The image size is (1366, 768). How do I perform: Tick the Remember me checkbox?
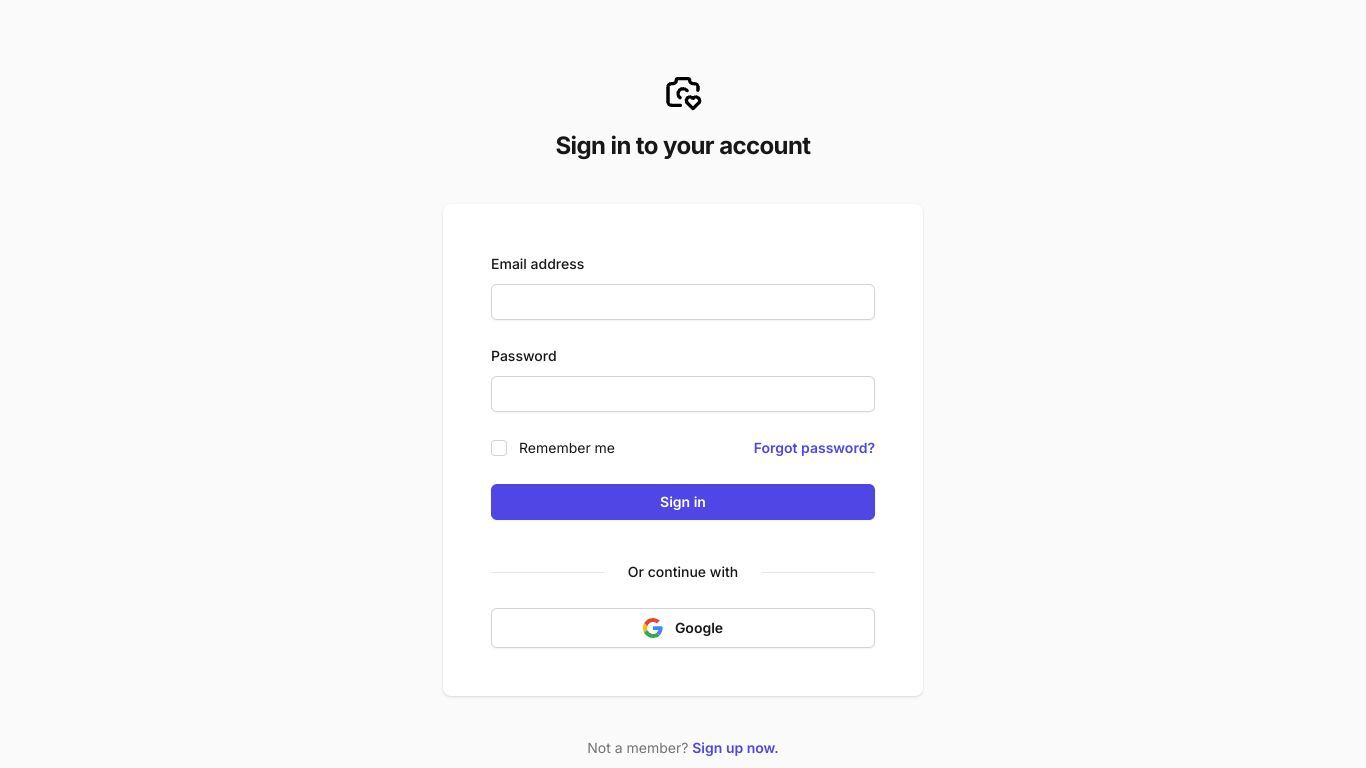(x=499, y=448)
